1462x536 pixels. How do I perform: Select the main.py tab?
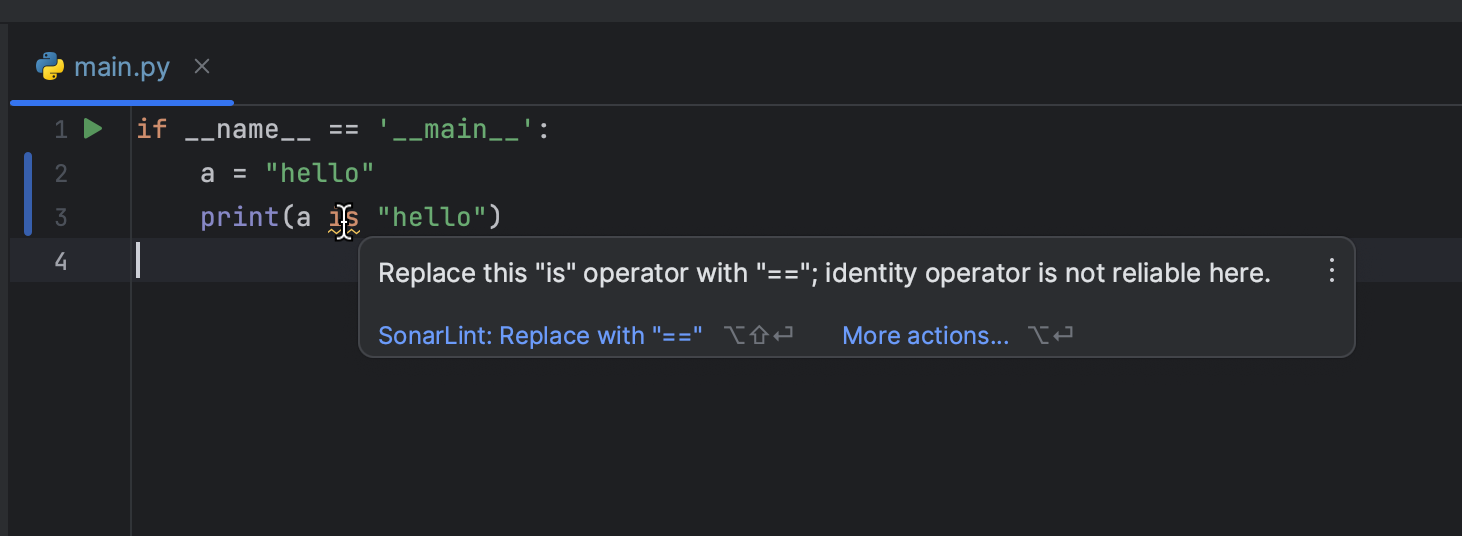pyautogui.click(x=122, y=68)
